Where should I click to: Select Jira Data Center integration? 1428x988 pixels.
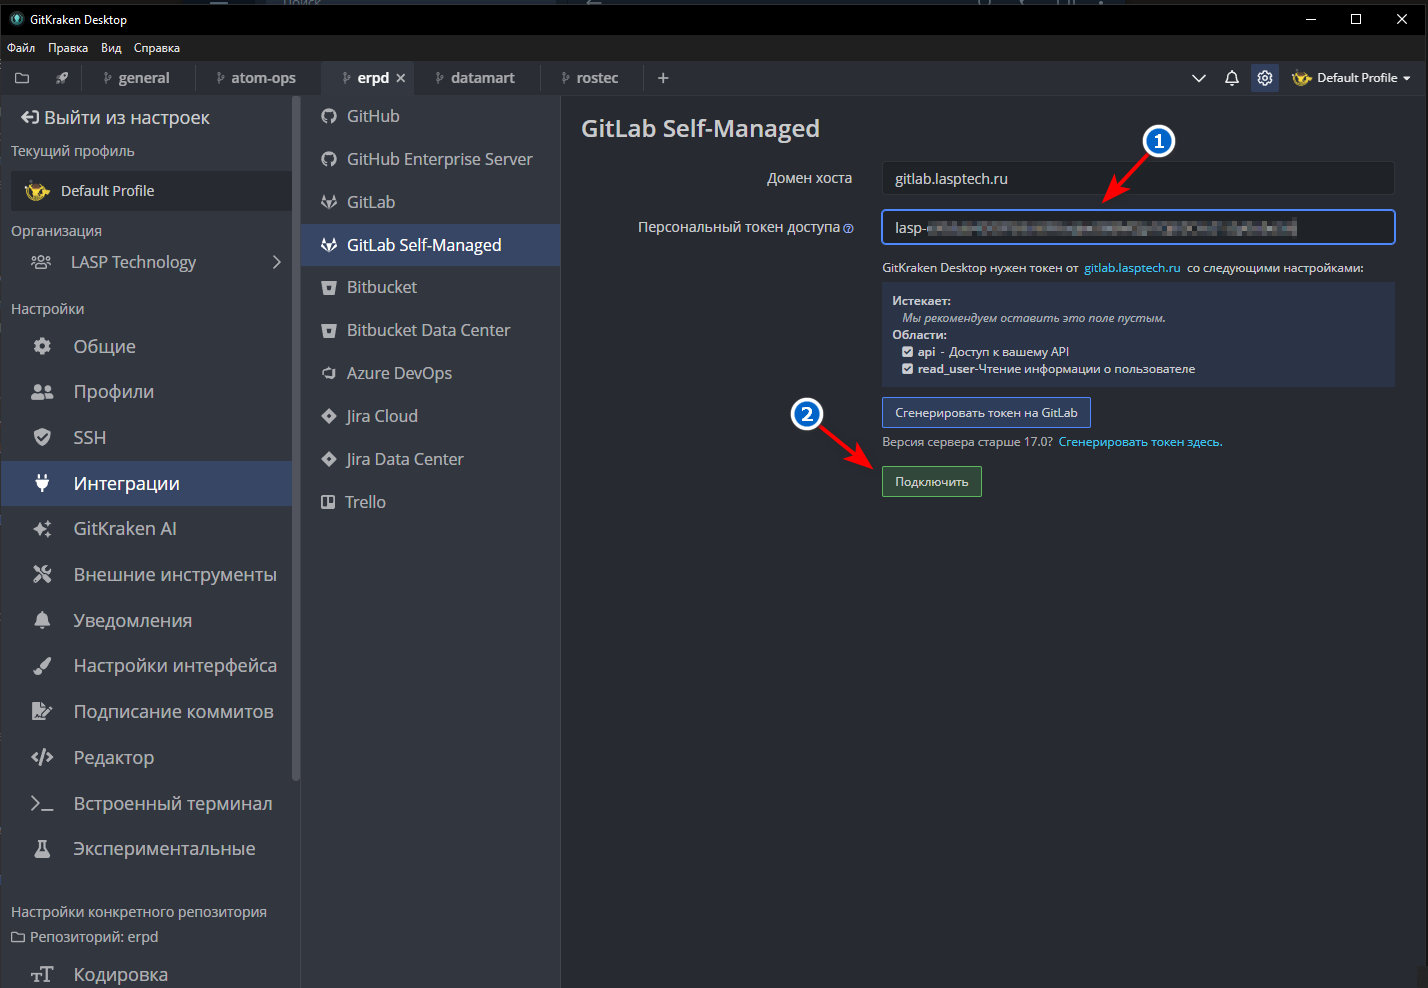pos(430,459)
